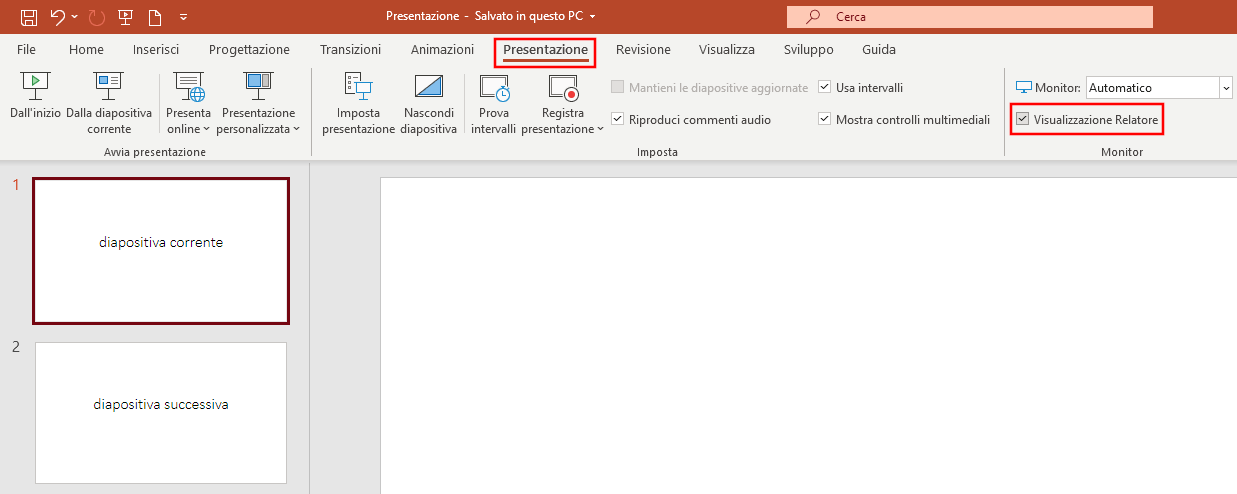The width and height of the screenshot is (1237, 494).
Task: Click the title bar file name dropdown
Action: [x=593, y=17]
